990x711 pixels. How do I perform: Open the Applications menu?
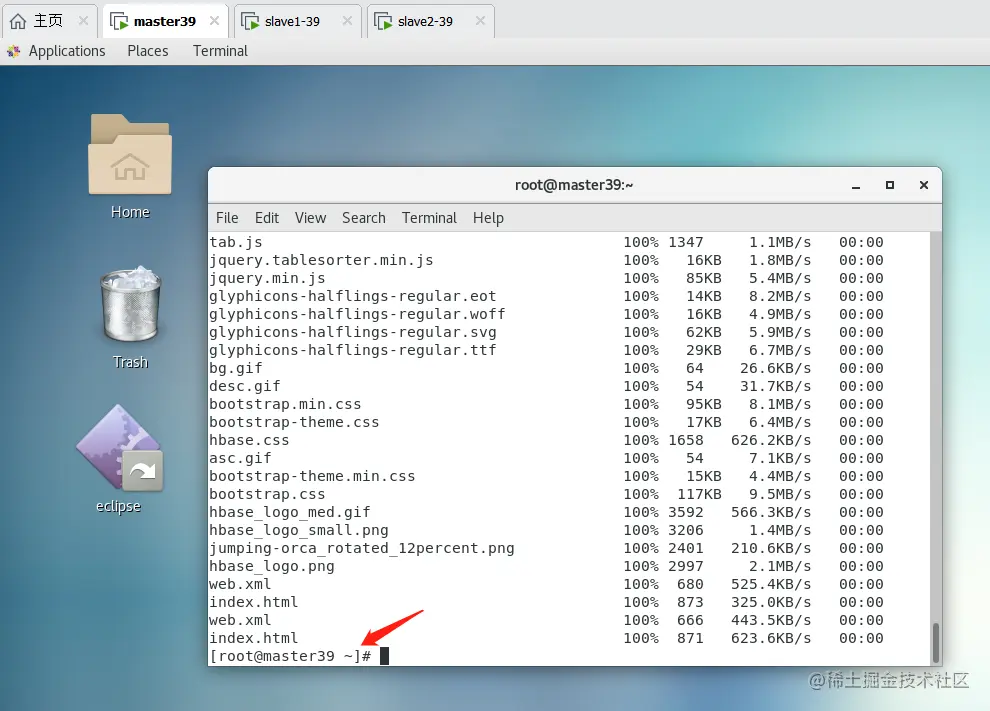[x=67, y=51]
